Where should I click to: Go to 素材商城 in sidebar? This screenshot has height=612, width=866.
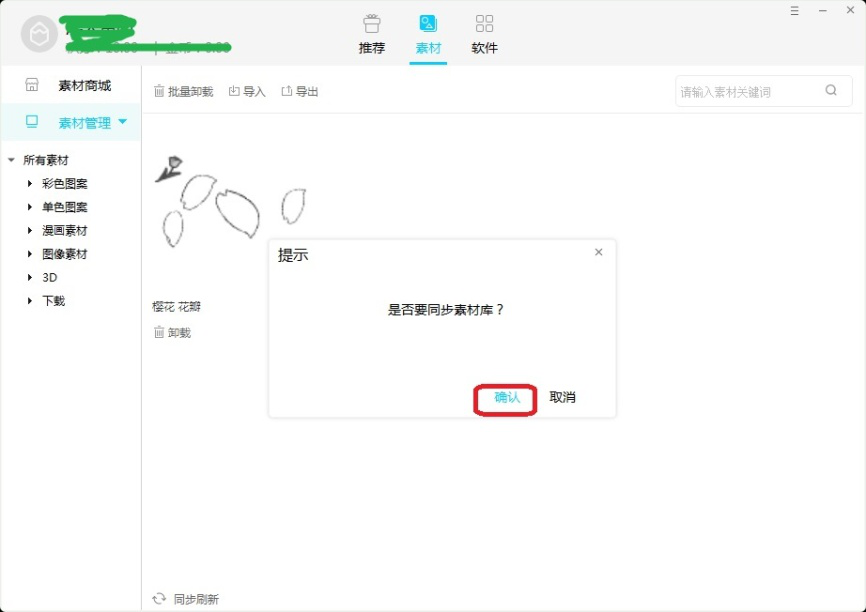71,85
